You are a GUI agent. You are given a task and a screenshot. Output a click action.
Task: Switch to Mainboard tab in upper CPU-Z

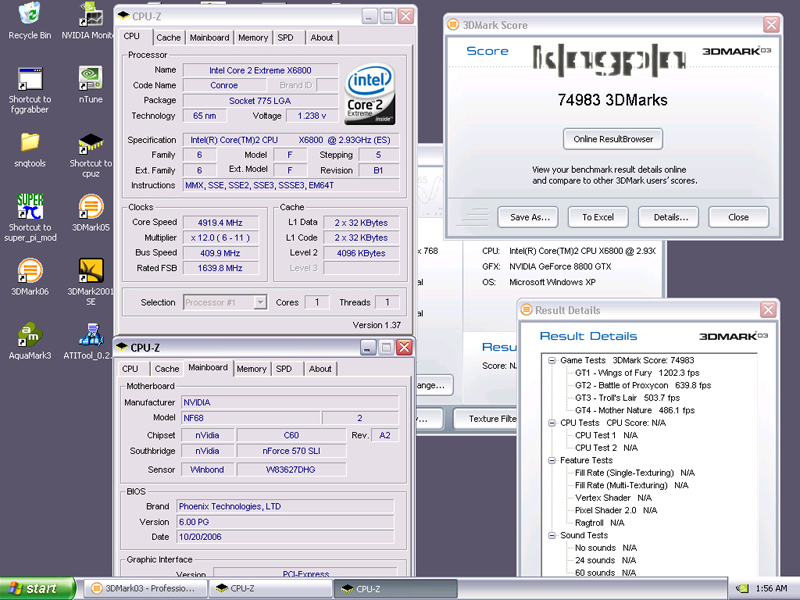coord(210,38)
